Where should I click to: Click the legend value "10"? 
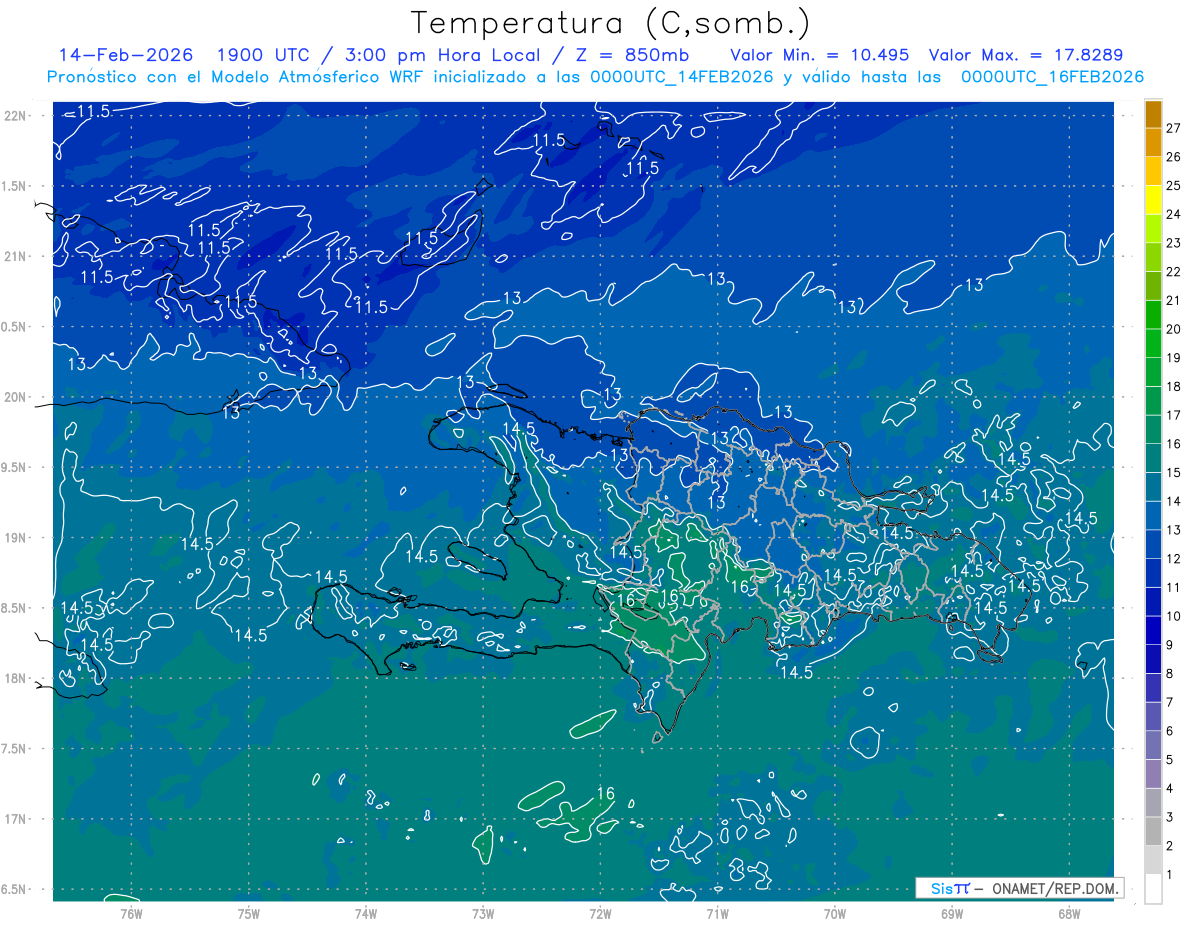(x=1174, y=616)
